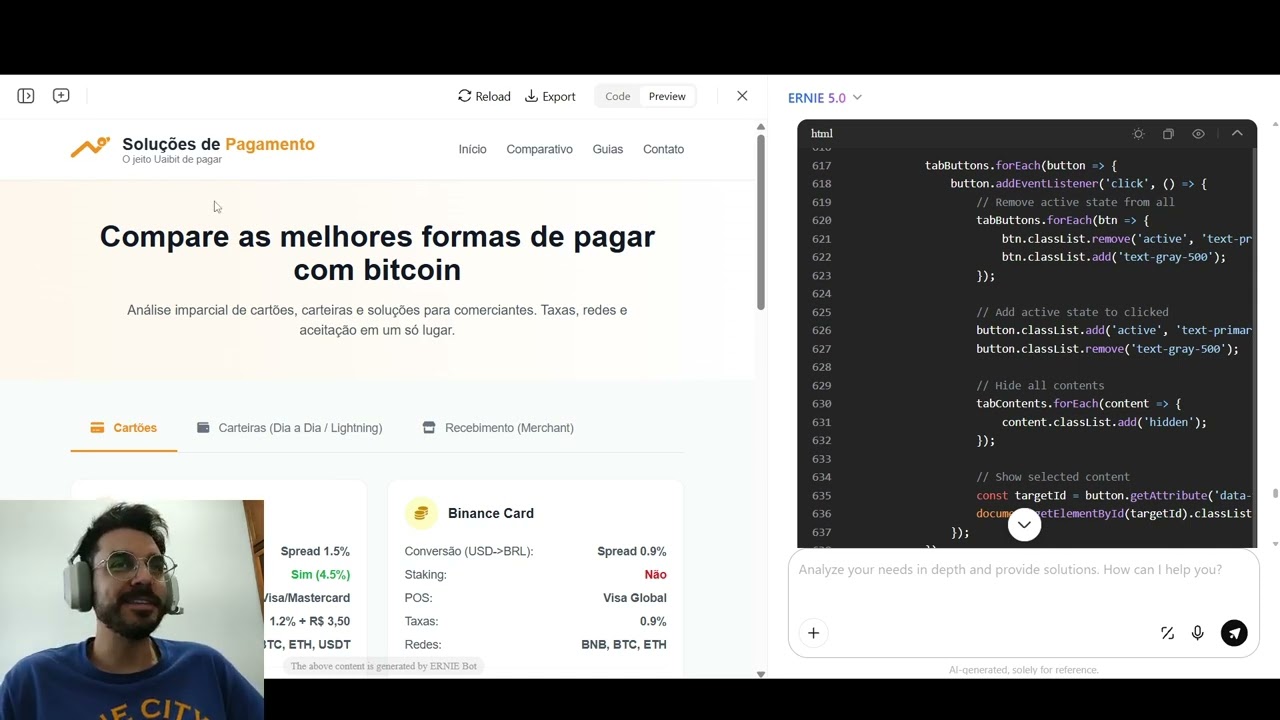Export the generated page
1280x720 pixels.
tap(550, 96)
